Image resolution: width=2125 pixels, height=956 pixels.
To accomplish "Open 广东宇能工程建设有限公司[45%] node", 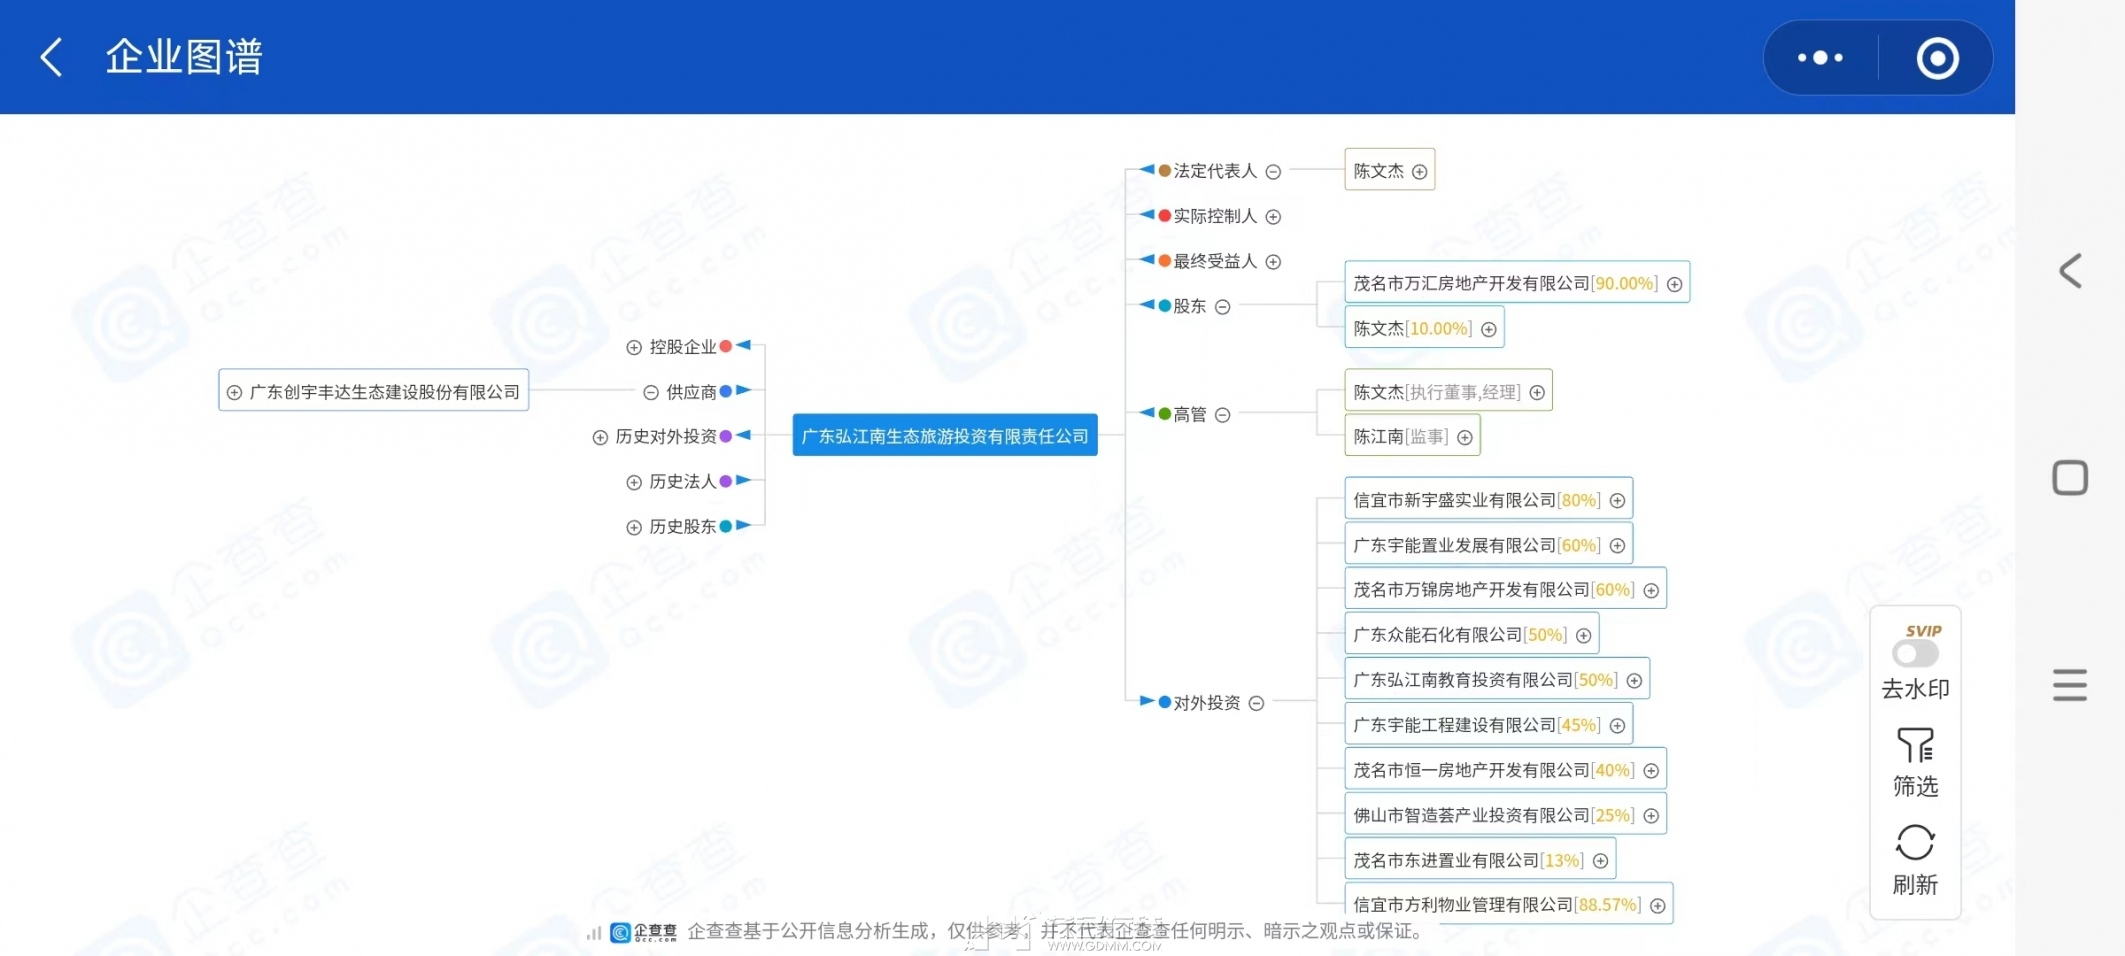I will (1489, 724).
